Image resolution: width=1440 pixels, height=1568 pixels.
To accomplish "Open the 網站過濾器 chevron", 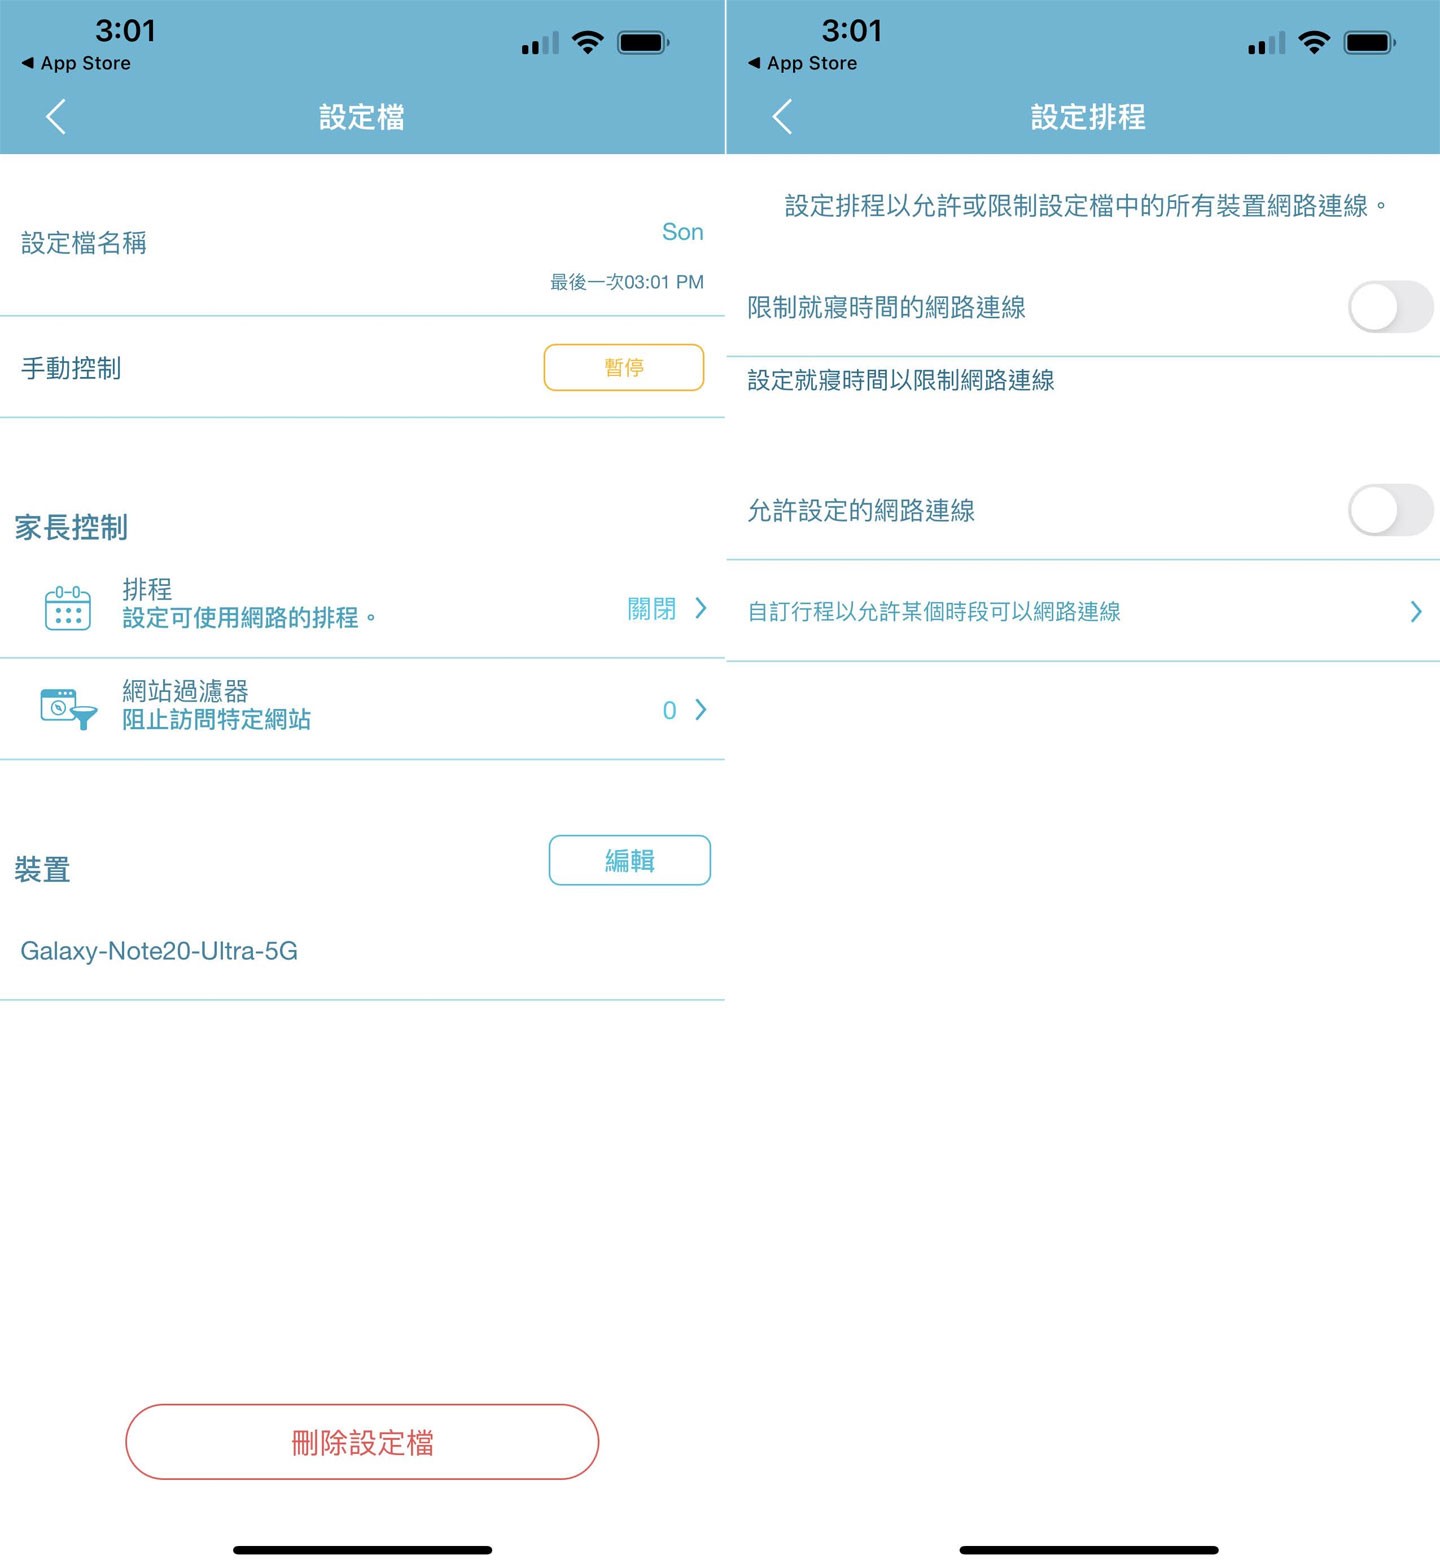I will click(x=701, y=710).
